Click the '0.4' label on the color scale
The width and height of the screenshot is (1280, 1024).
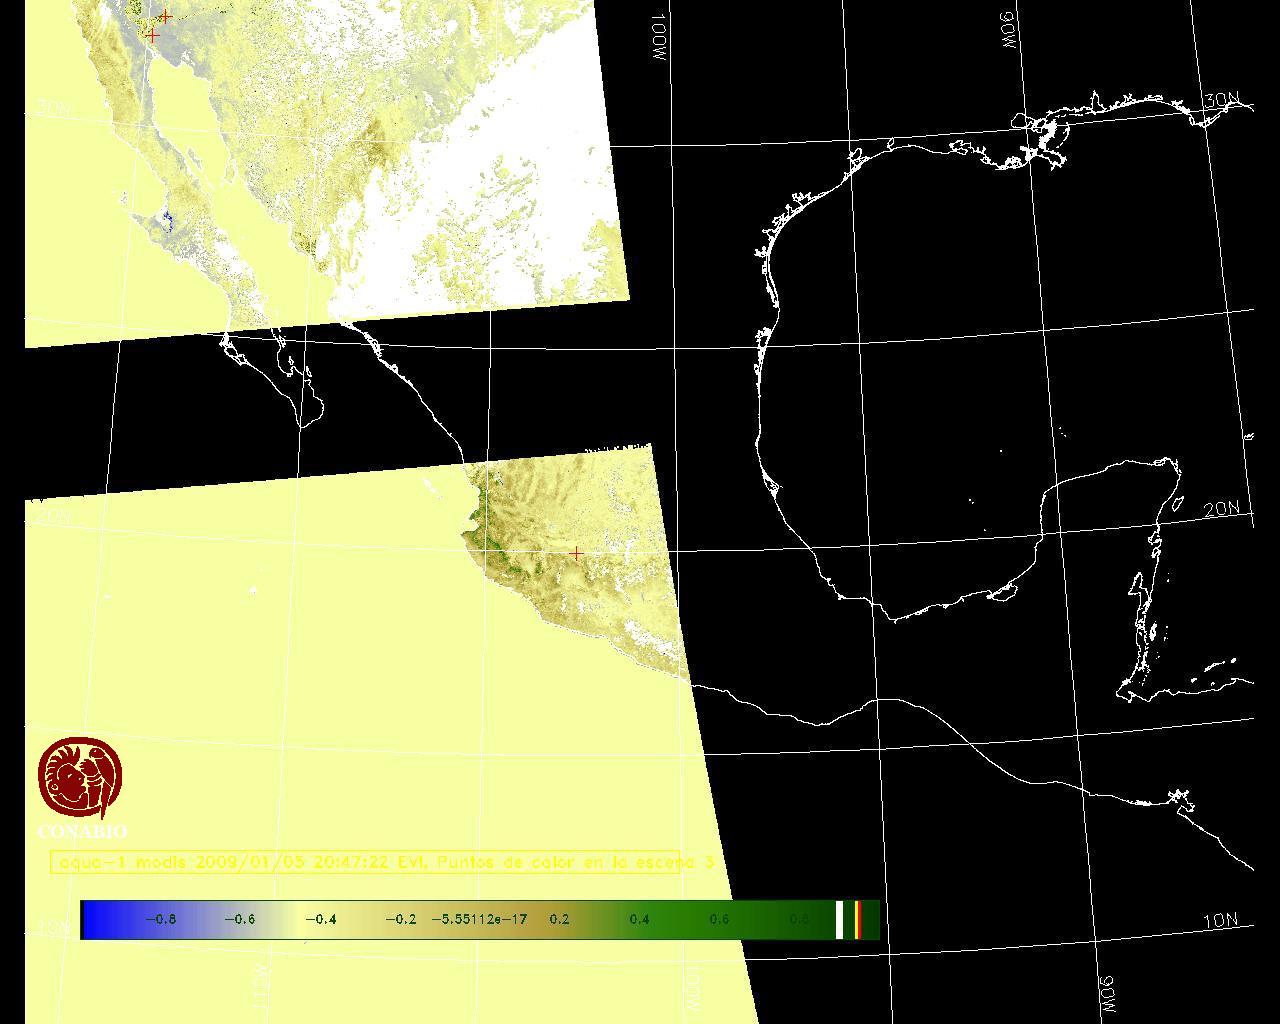click(639, 919)
